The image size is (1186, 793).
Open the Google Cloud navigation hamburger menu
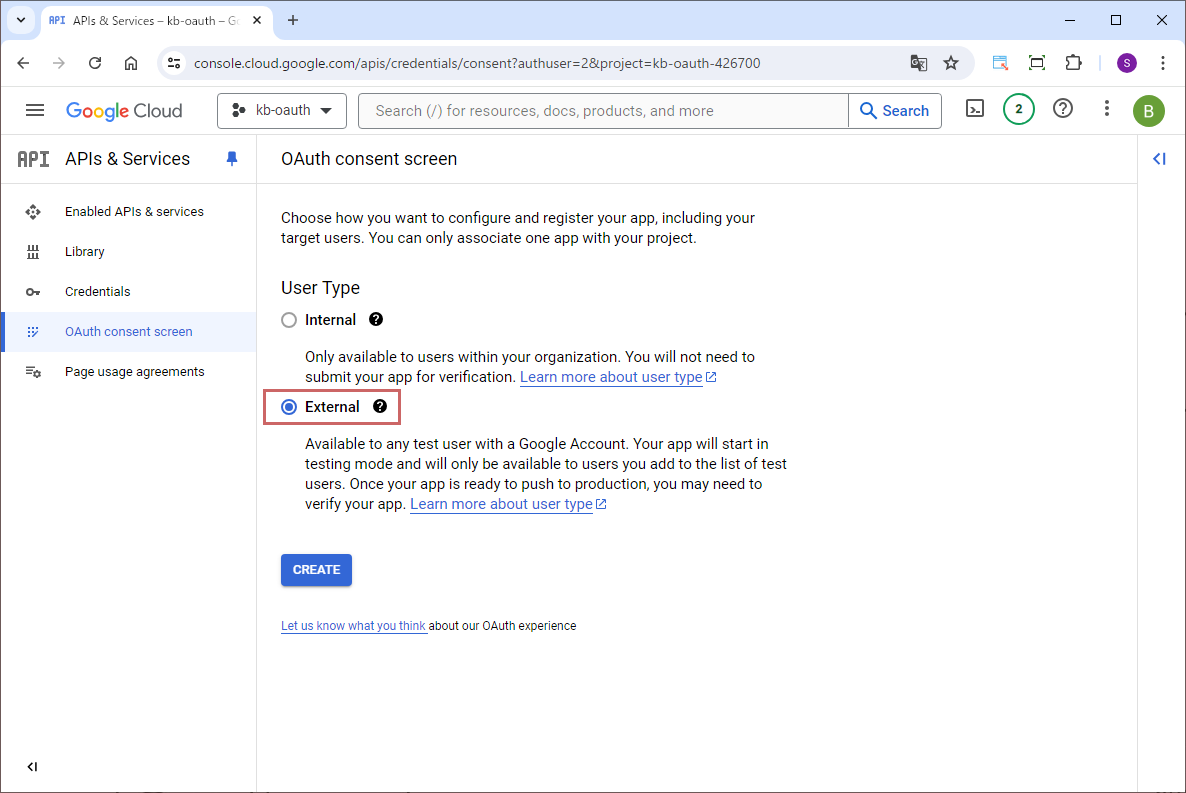click(x=35, y=110)
